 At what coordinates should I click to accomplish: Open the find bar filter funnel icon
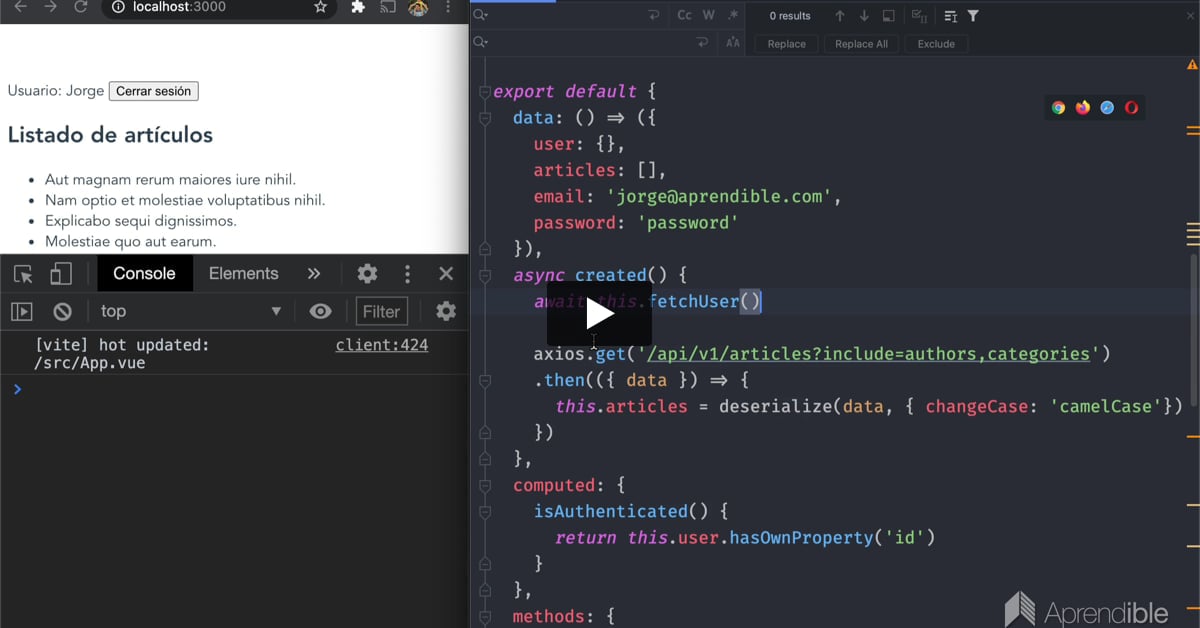coord(973,16)
